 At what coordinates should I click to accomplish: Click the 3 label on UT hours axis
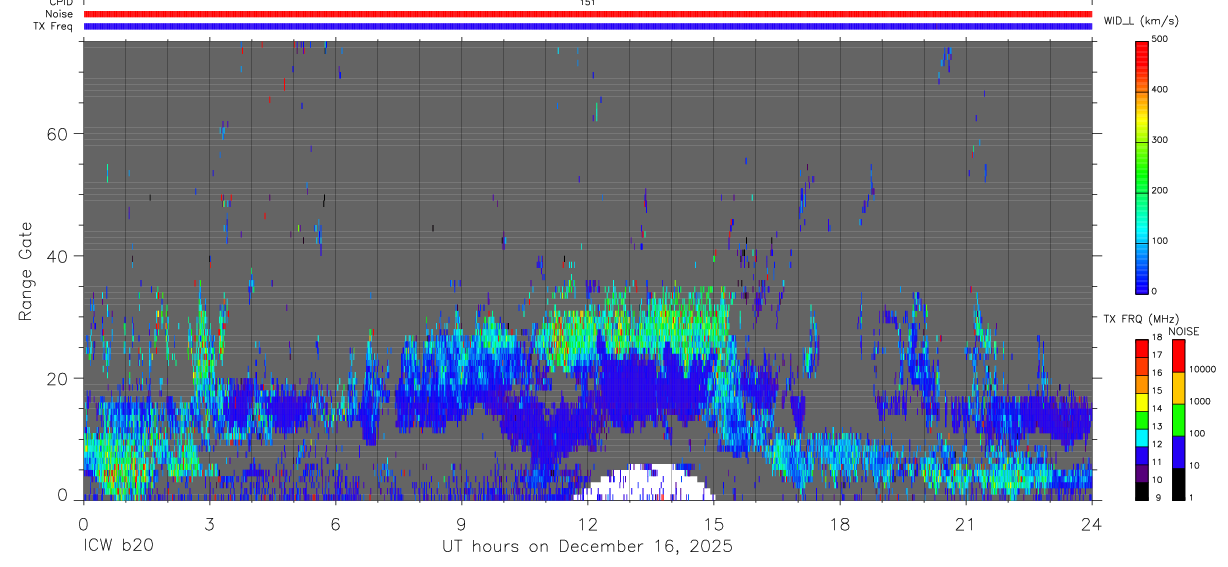click(x=210, y=524)
